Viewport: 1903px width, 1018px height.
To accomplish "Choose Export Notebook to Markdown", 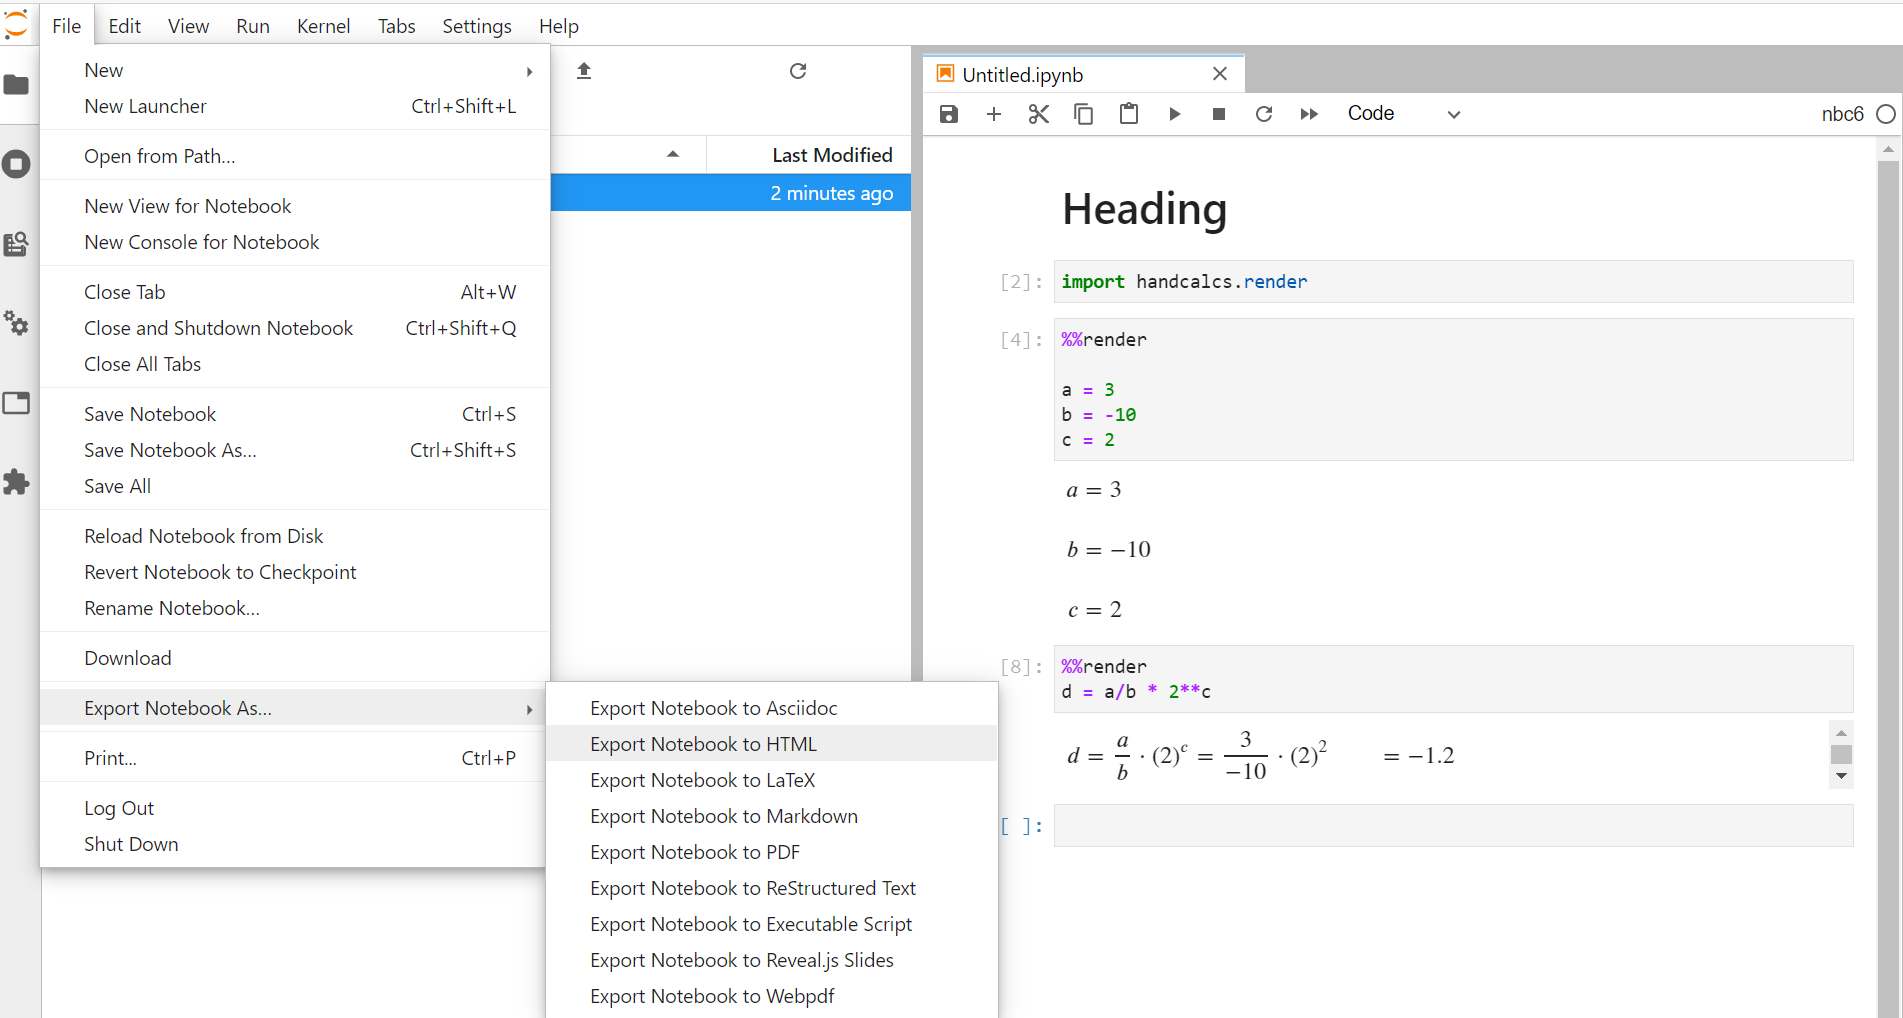I will (x=772, y=816).
